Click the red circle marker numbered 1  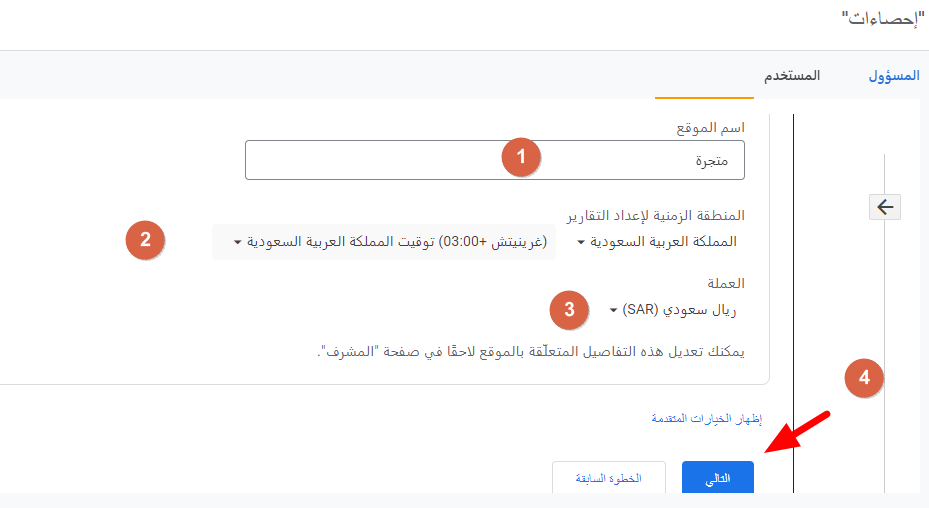point(521,157)
